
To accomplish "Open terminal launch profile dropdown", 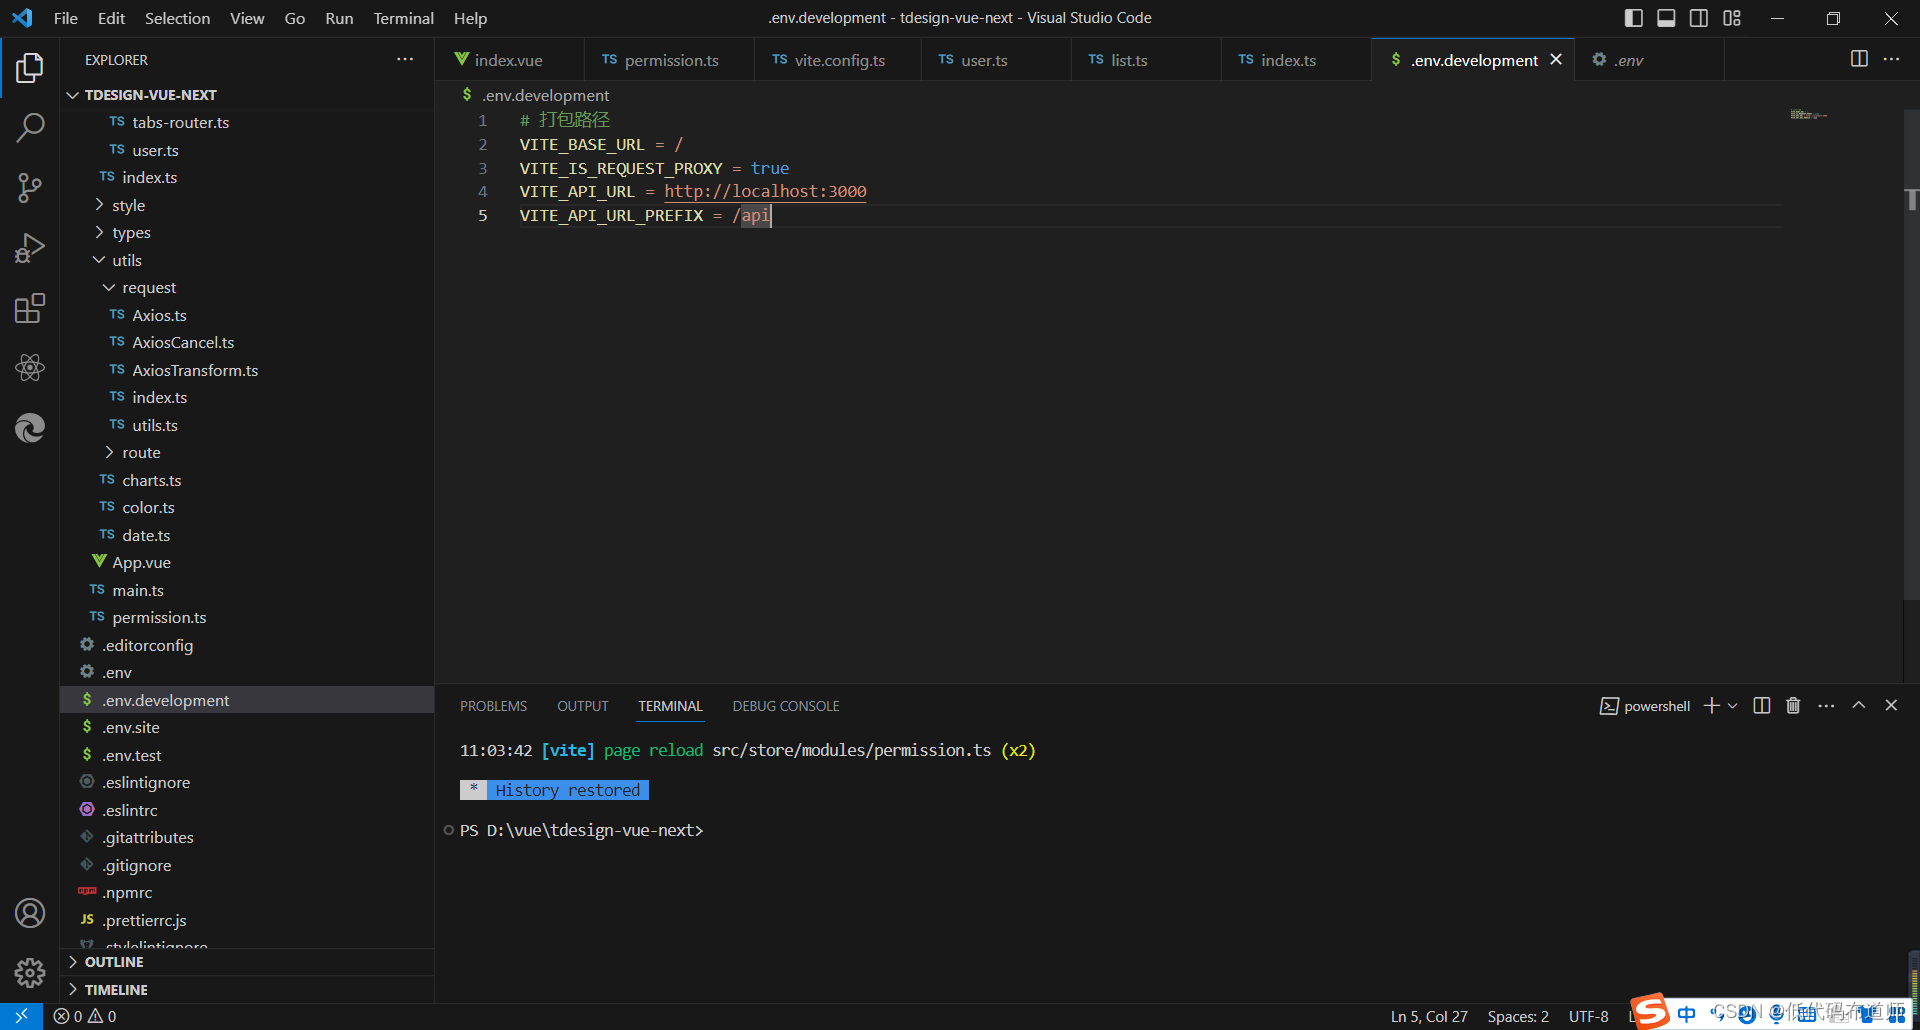I will 1733,706.
